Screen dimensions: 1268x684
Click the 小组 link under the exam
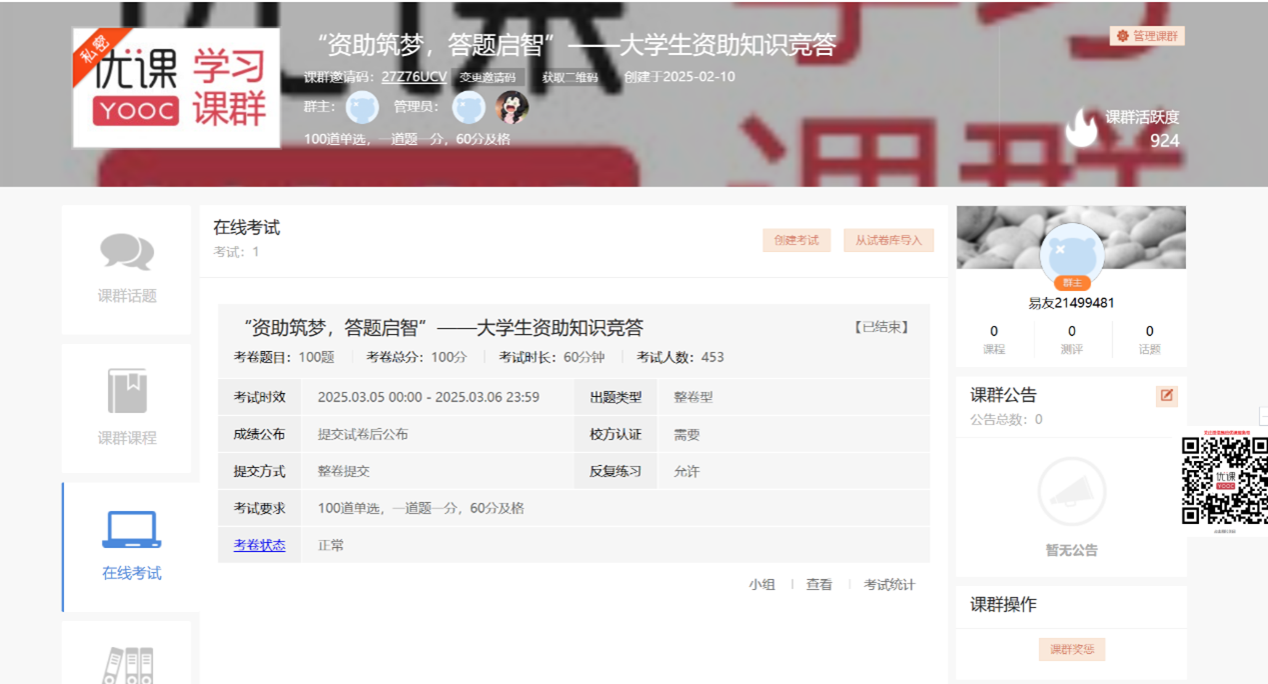(x=761, y=585)
